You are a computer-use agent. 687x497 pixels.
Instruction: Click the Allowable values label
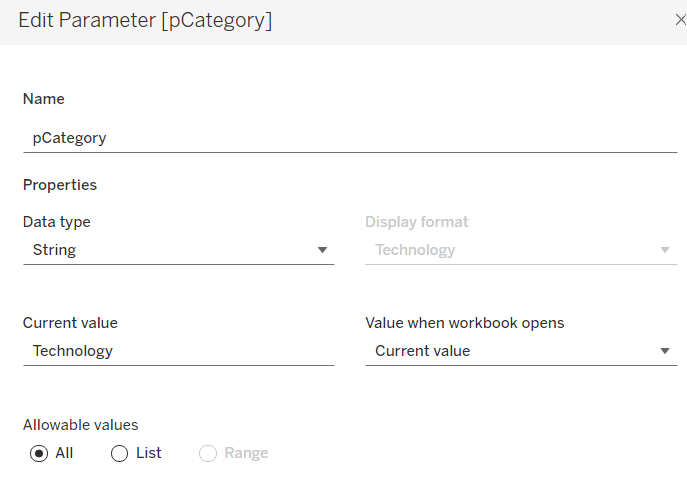[80, 425]
